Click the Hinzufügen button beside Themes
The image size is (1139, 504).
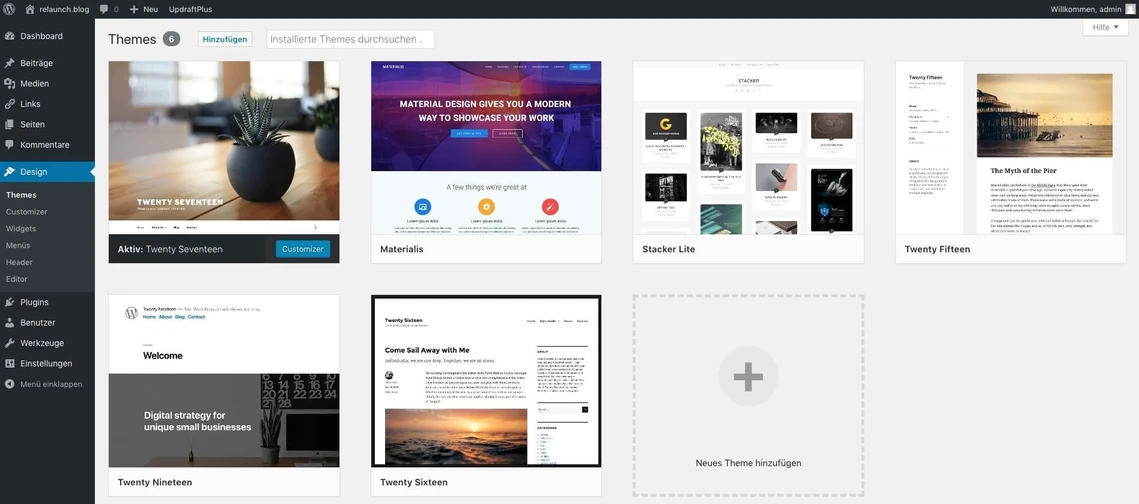(225, 39)
